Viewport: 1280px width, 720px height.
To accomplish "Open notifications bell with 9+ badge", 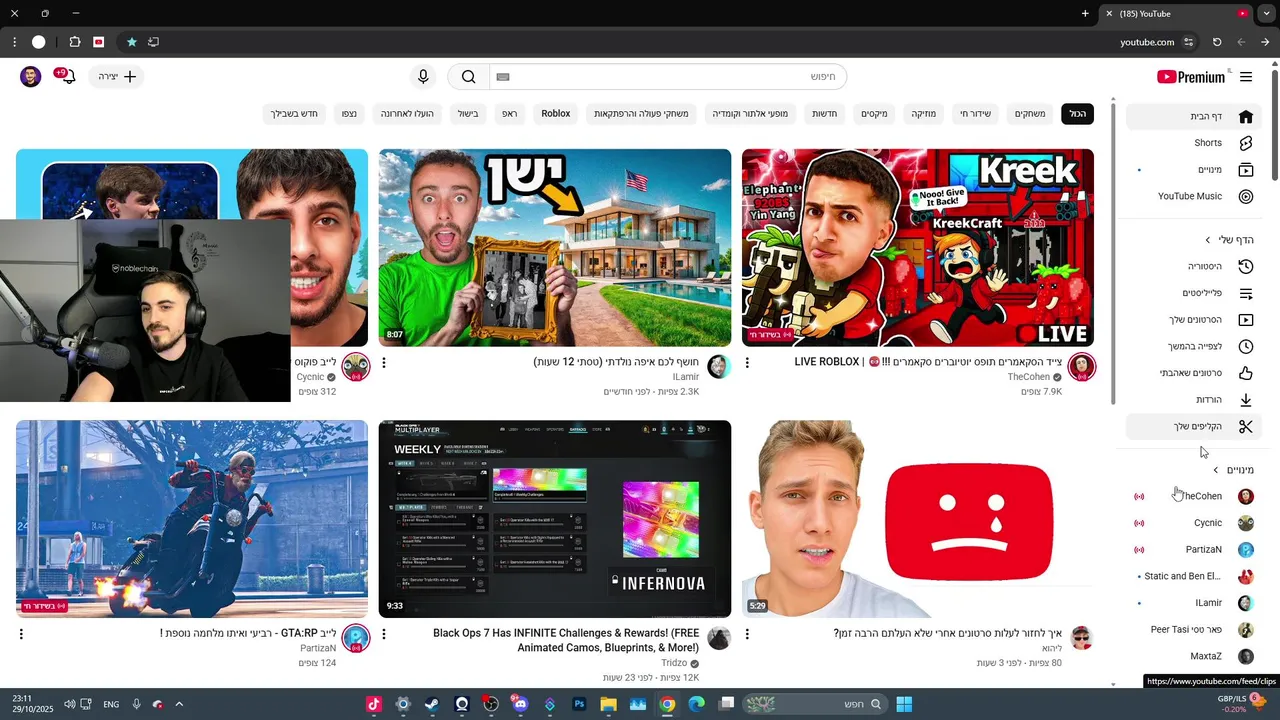I will point(65,77).
